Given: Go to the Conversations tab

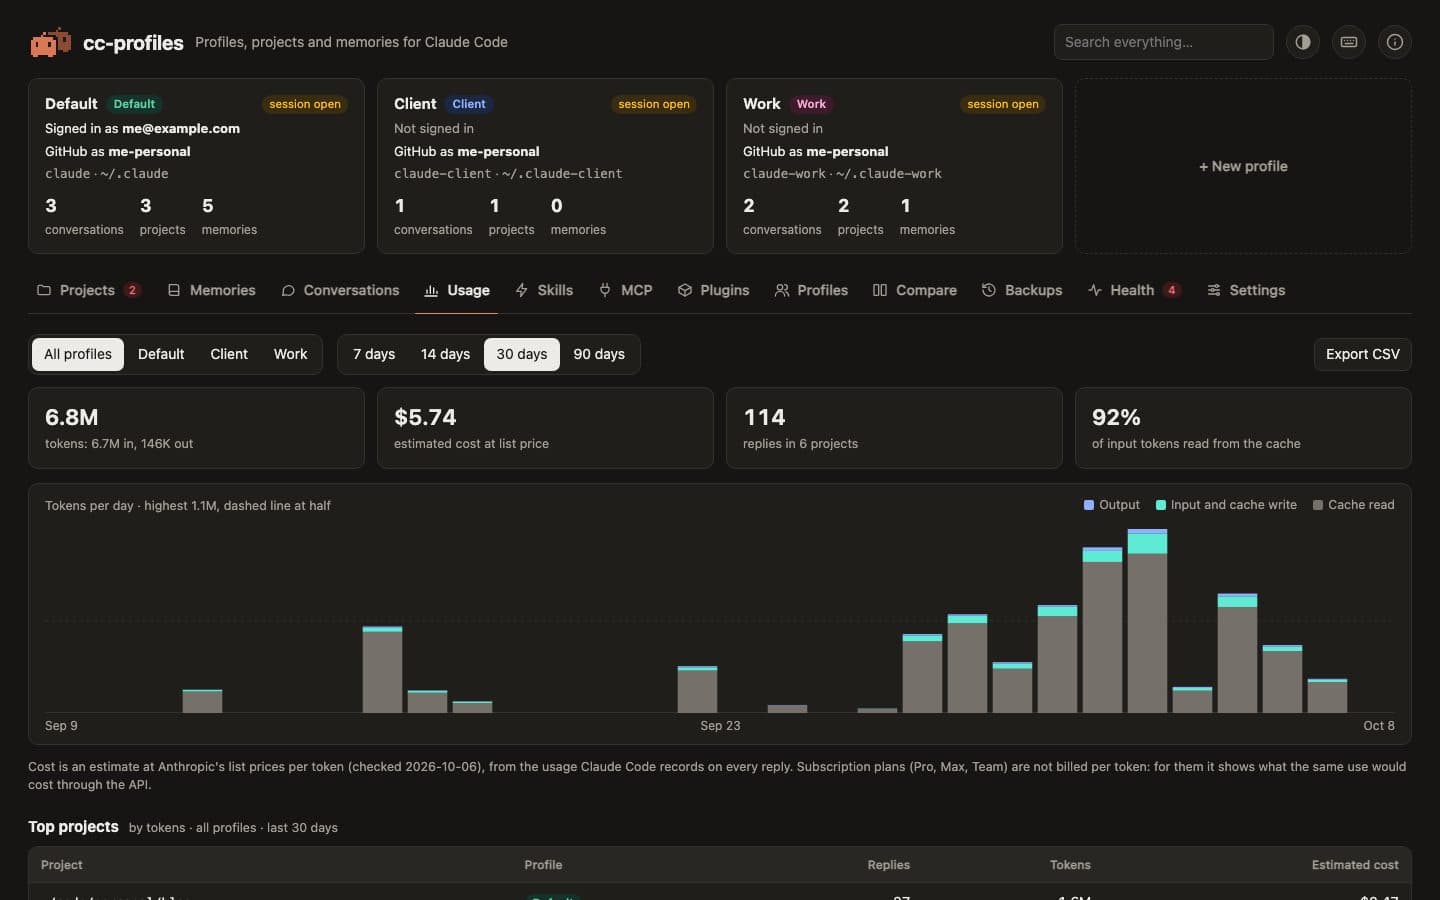Looking at the screenshot, I should (340, 290).
